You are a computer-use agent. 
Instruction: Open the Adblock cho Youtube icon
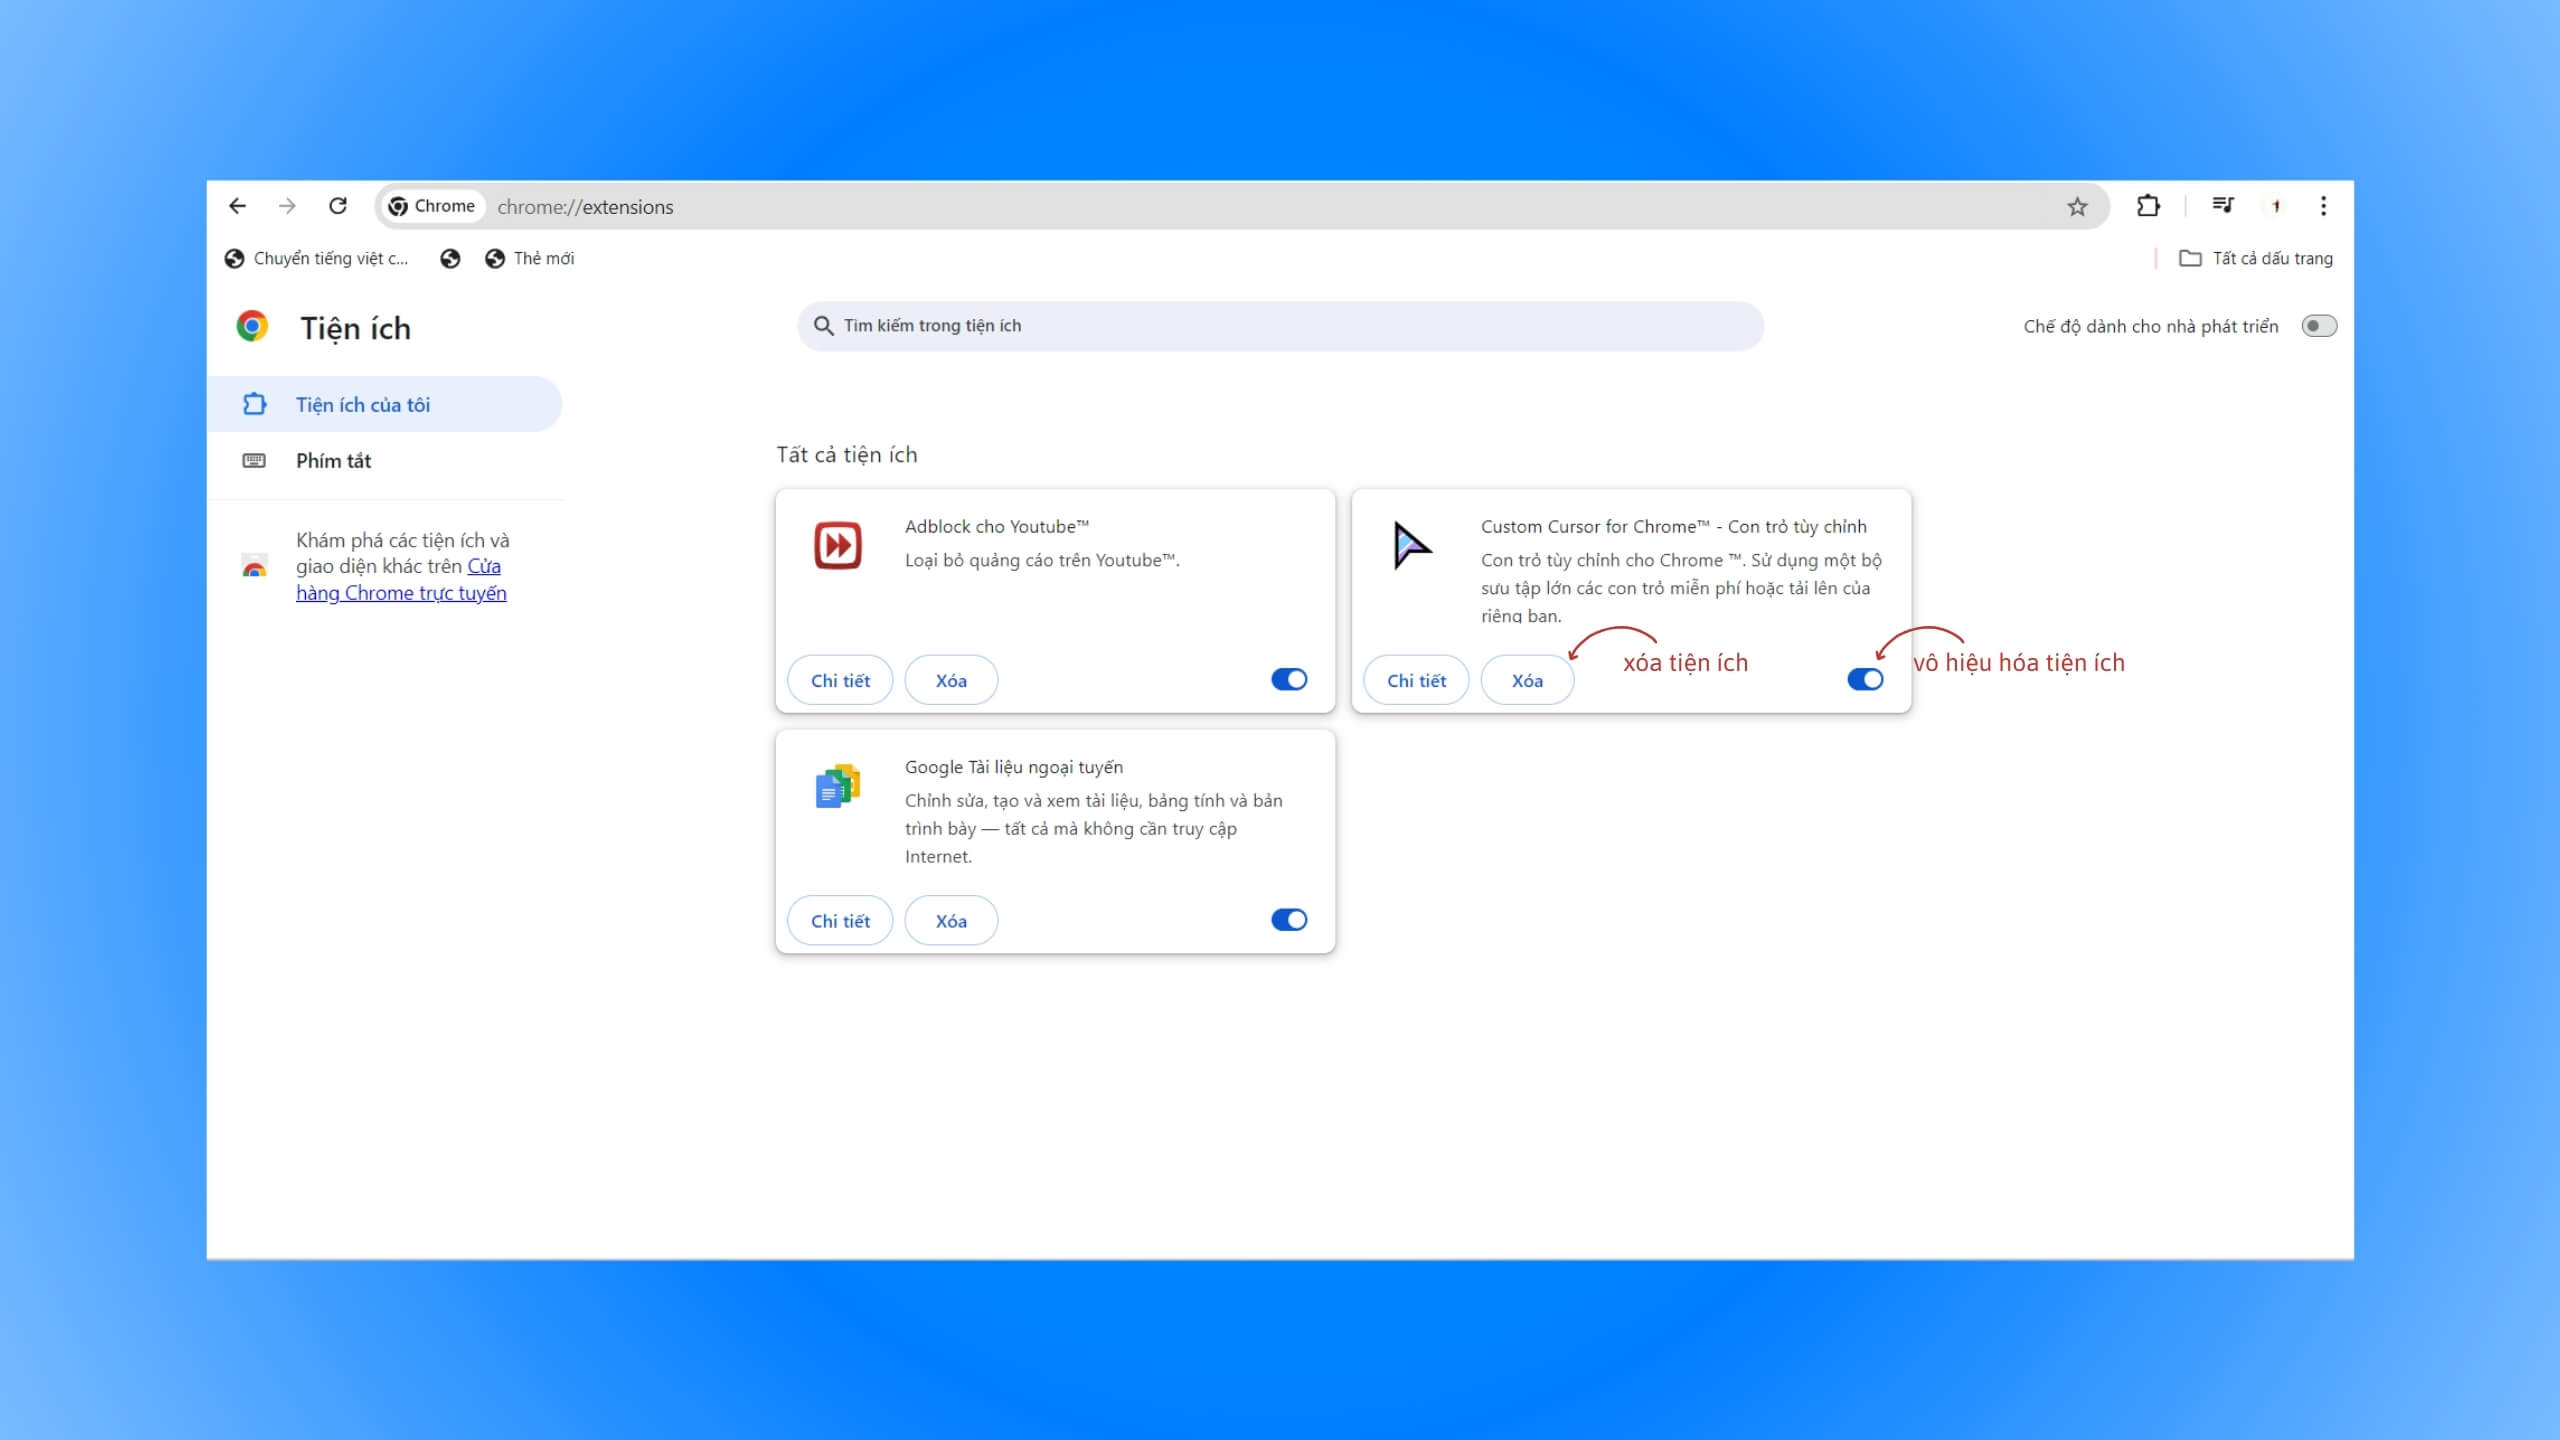tap(837, 545)
